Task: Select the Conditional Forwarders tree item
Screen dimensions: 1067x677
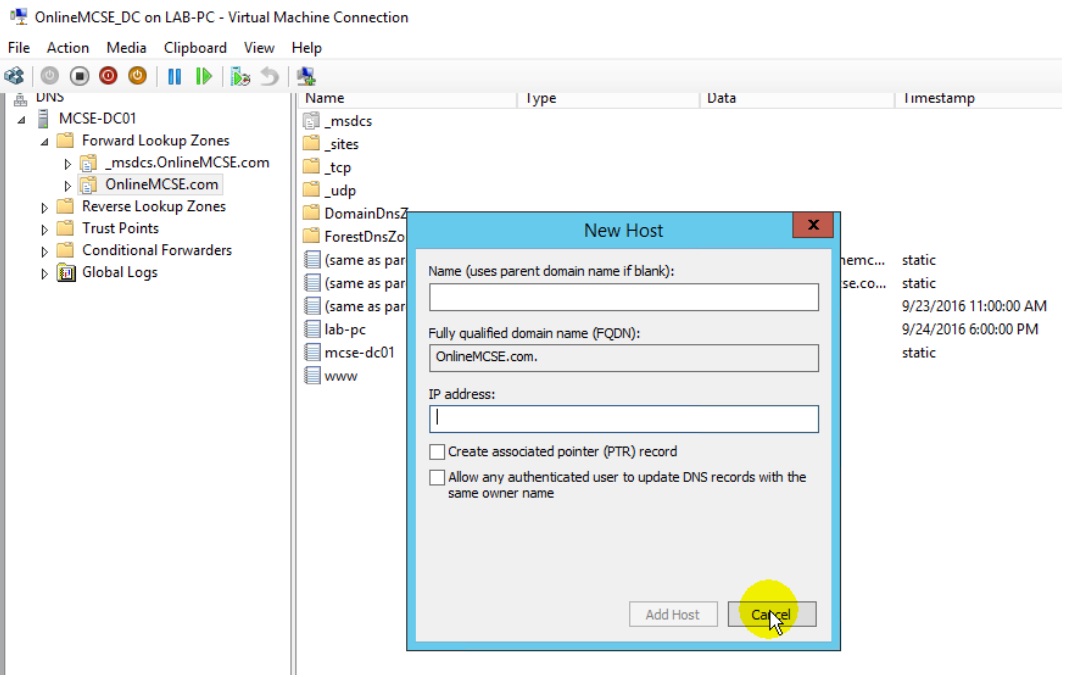Action: [156, 250]
